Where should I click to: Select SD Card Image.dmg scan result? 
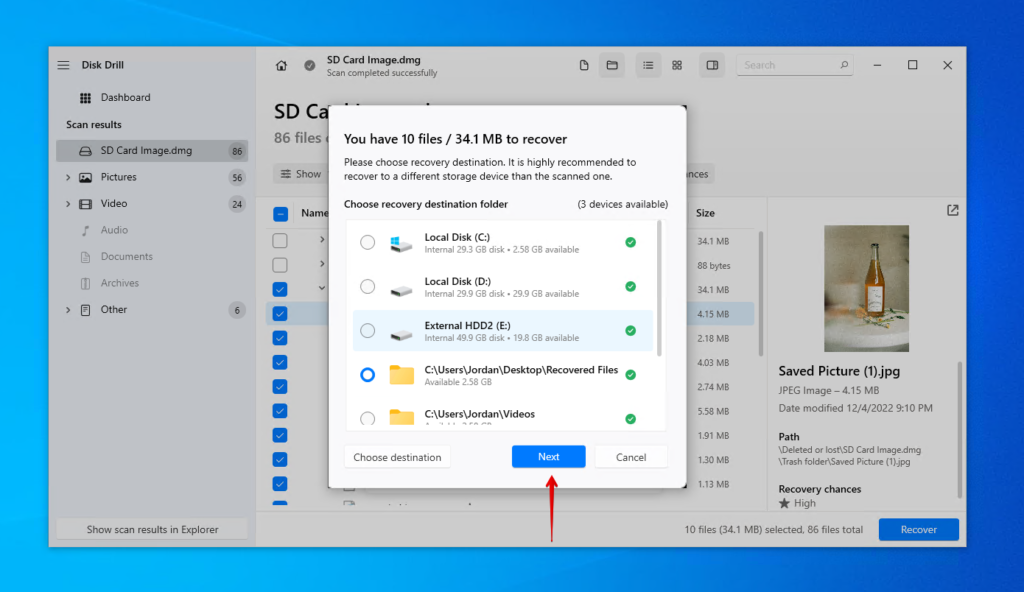(146, 151)
